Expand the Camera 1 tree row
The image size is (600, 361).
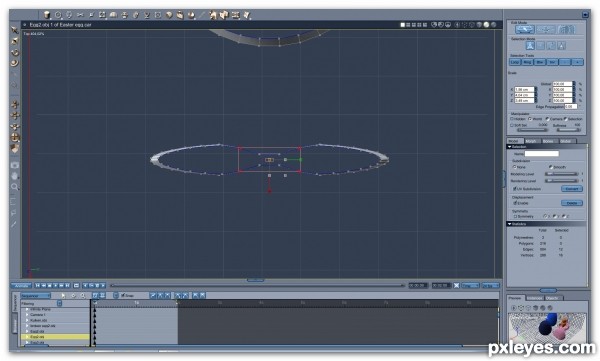point(27,315)
